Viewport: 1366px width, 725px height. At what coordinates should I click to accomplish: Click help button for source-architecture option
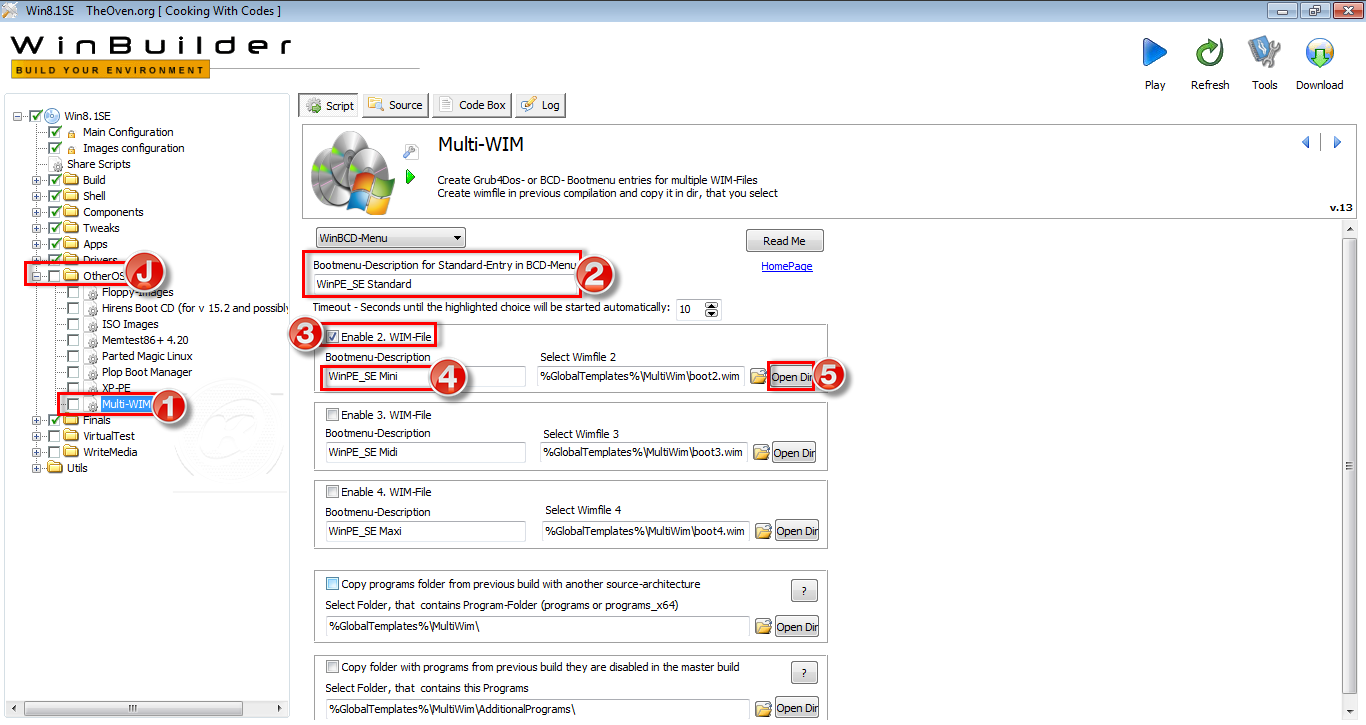click(x=804, y=590)
